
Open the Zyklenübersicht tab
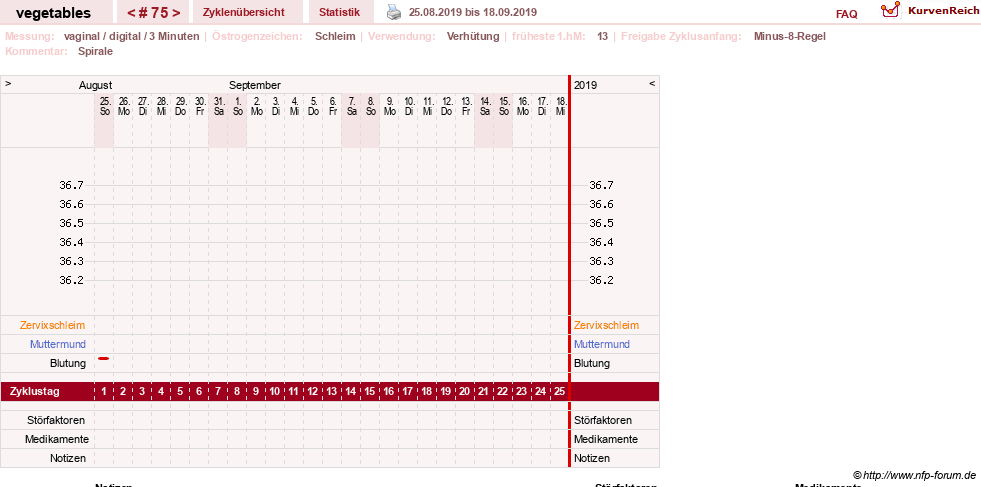(x=243, y=12)
